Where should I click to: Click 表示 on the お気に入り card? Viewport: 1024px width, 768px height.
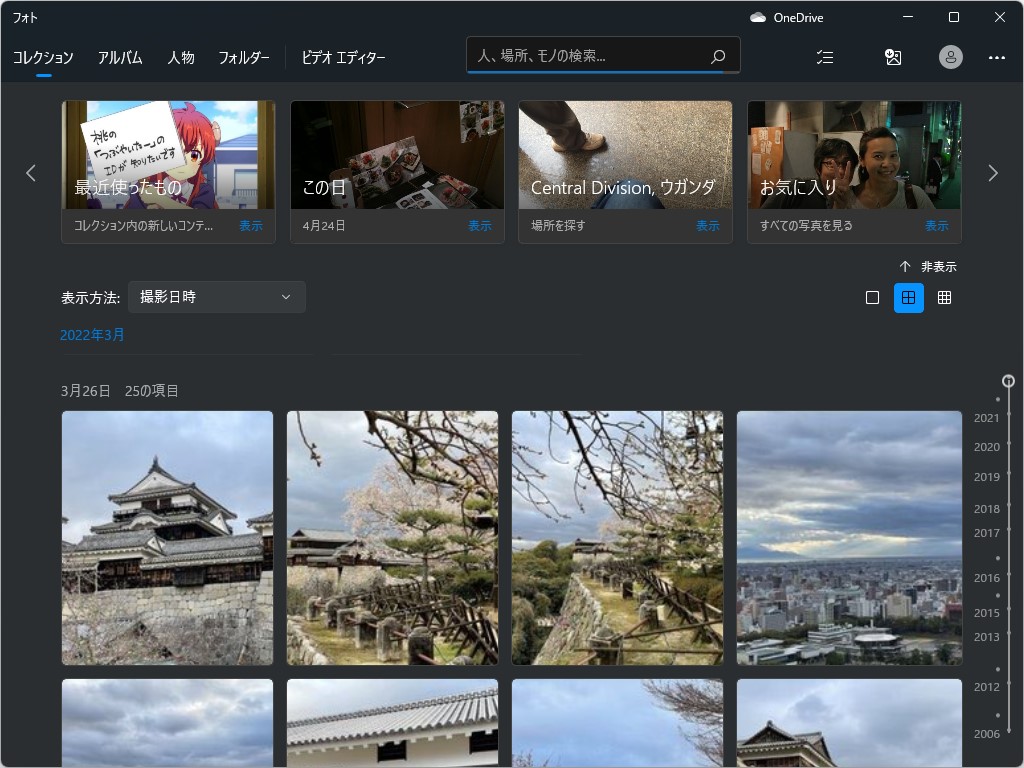936,226
